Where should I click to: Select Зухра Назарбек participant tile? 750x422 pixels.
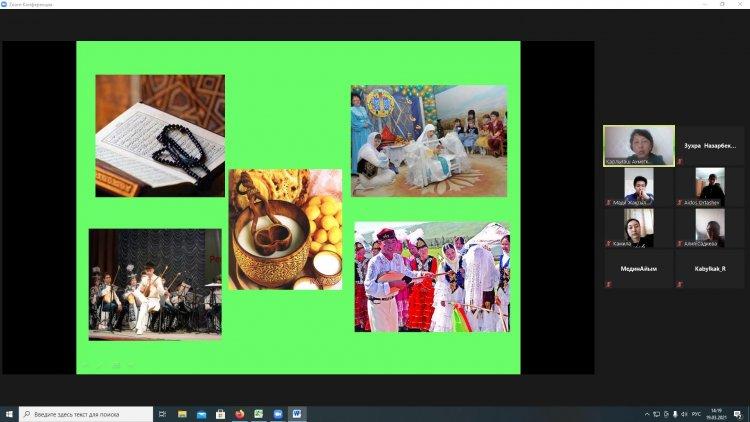pyautogui.click(x=709, y=145)
